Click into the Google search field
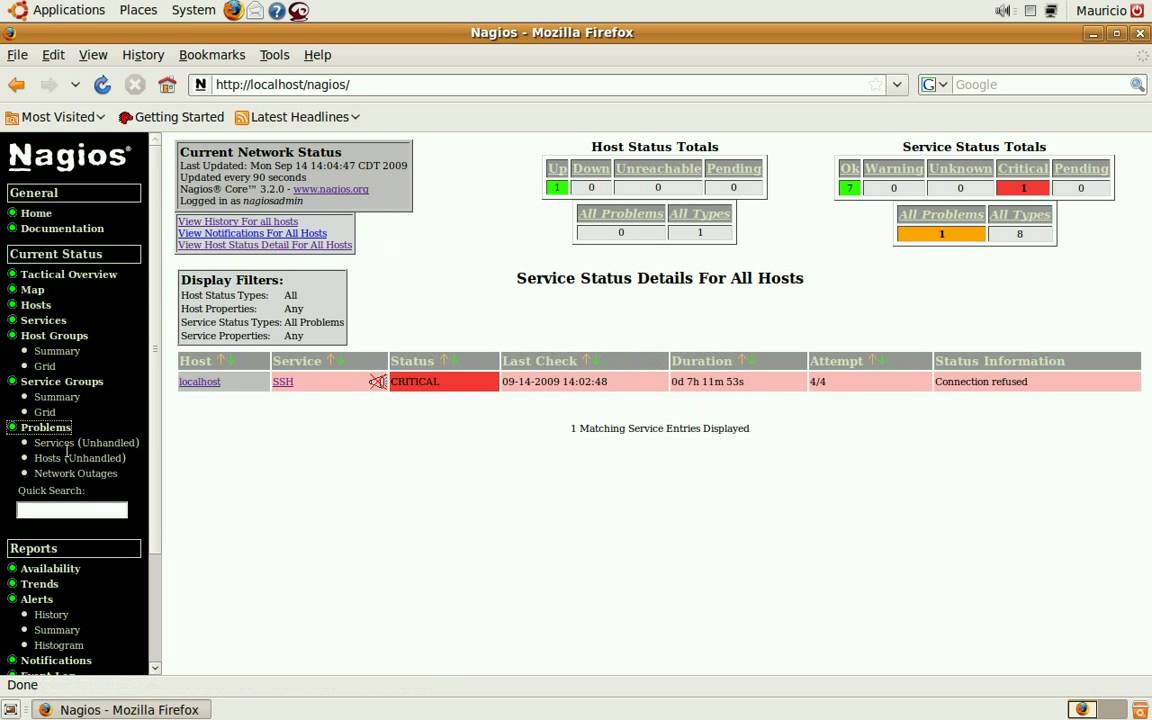 (1040, 84)
